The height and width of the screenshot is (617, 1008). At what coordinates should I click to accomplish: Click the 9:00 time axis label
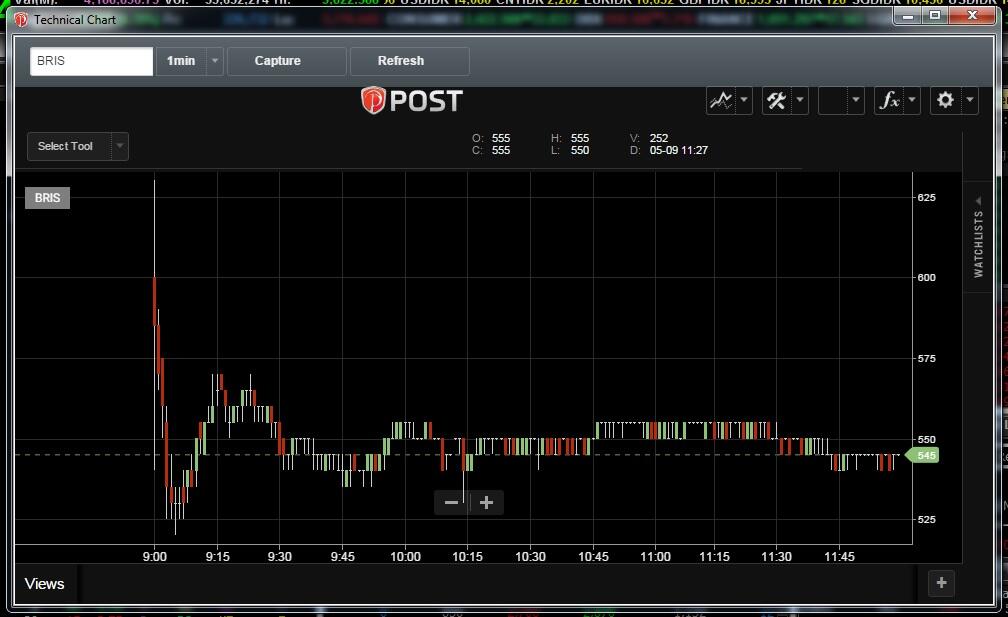[x=154, y=557]
